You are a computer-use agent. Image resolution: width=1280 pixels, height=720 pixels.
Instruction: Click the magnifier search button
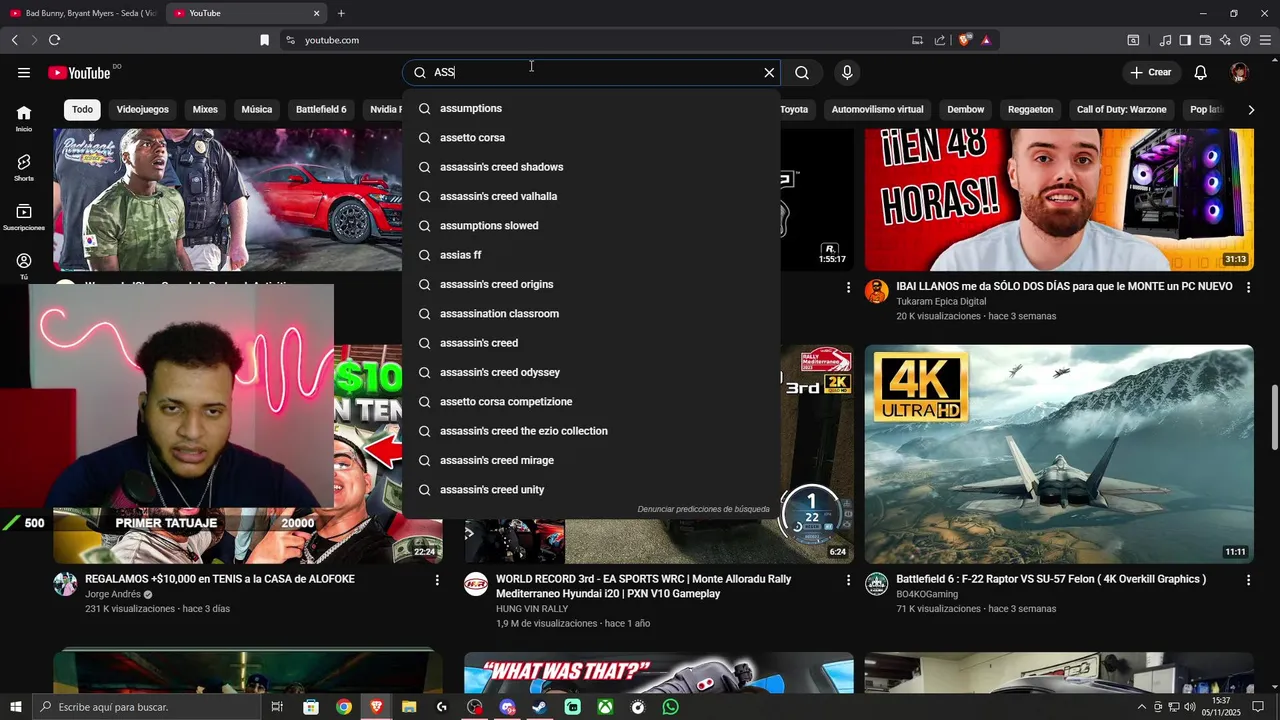click(x=802, y=72)
